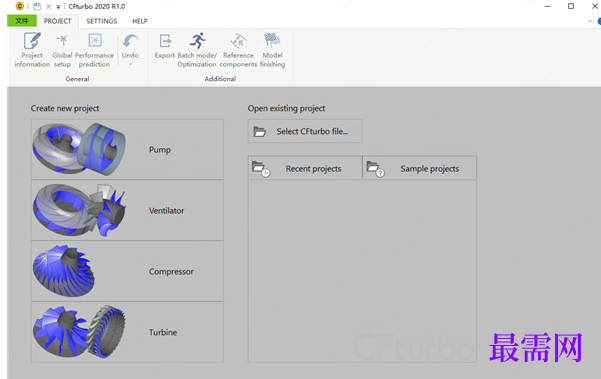This screenshot has height=379, width=601.
Task: Click the Pump impeller thumbnail image
Action: (79, 149)
